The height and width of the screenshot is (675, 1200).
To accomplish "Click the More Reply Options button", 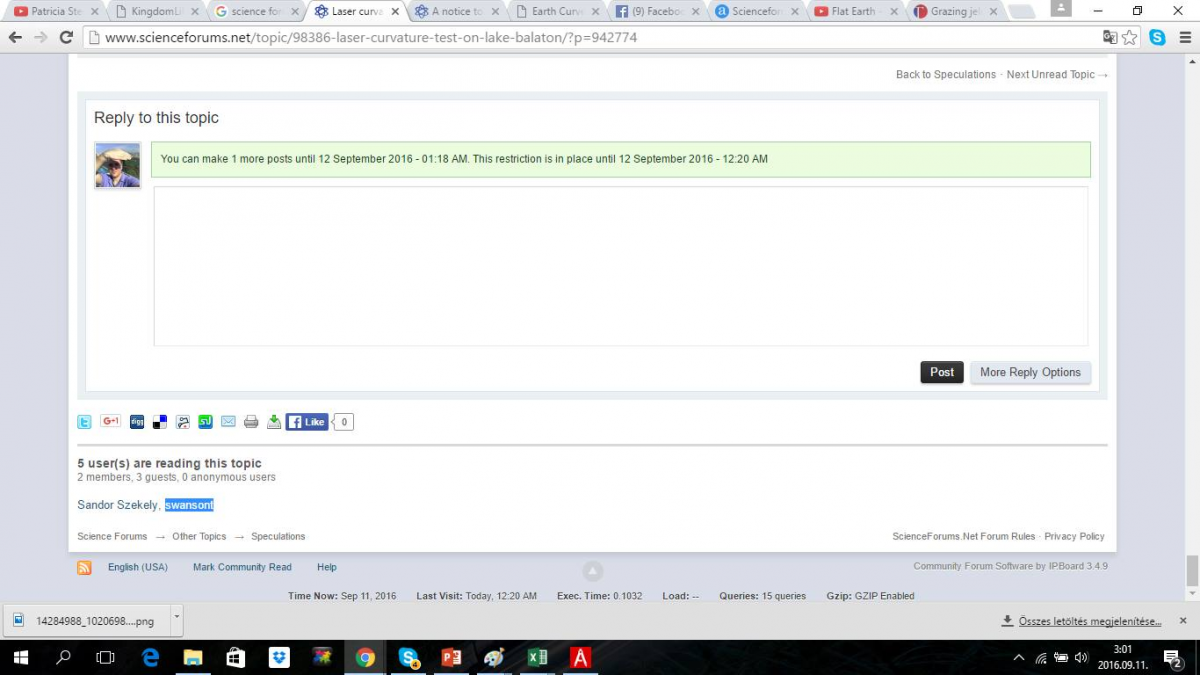I will point(1030,372).
